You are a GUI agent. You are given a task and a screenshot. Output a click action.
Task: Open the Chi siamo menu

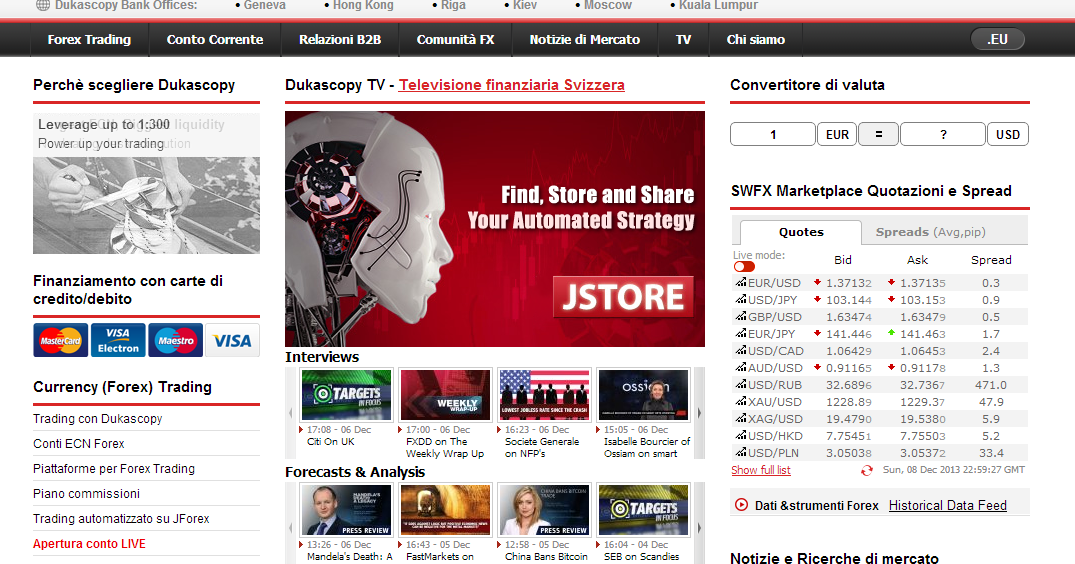click(x=756, y=40)
